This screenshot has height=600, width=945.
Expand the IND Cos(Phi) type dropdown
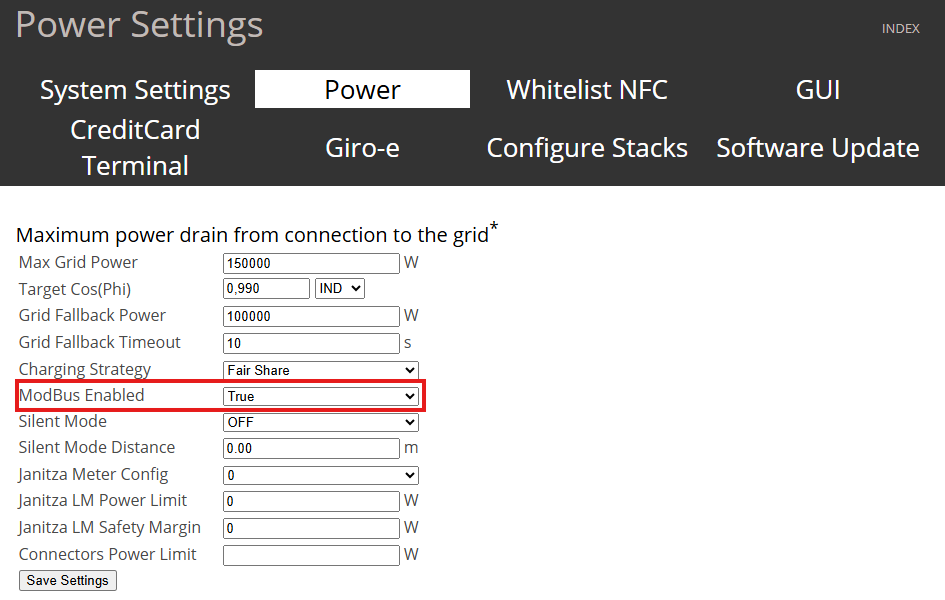point(340,289)
